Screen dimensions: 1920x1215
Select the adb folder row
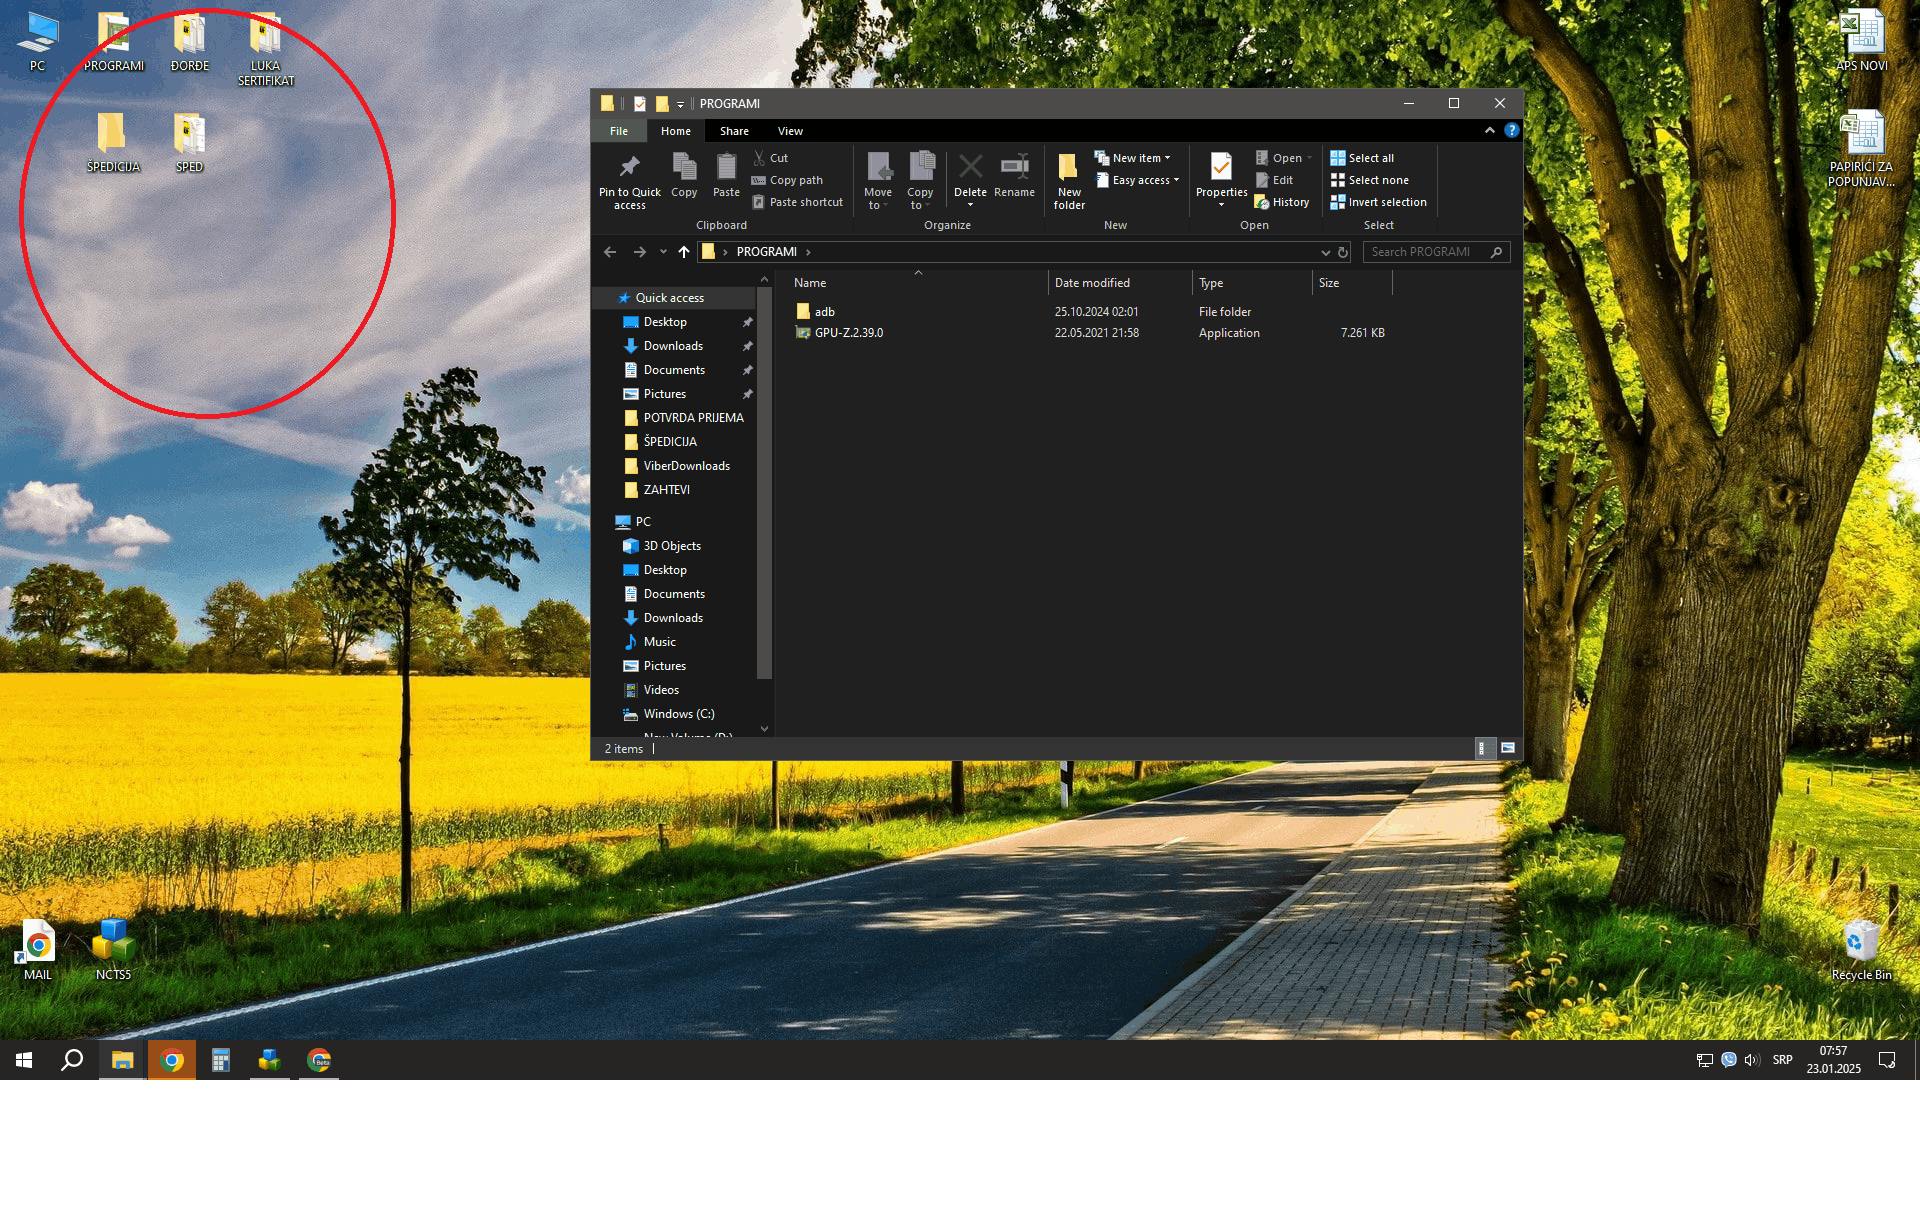1090,312
